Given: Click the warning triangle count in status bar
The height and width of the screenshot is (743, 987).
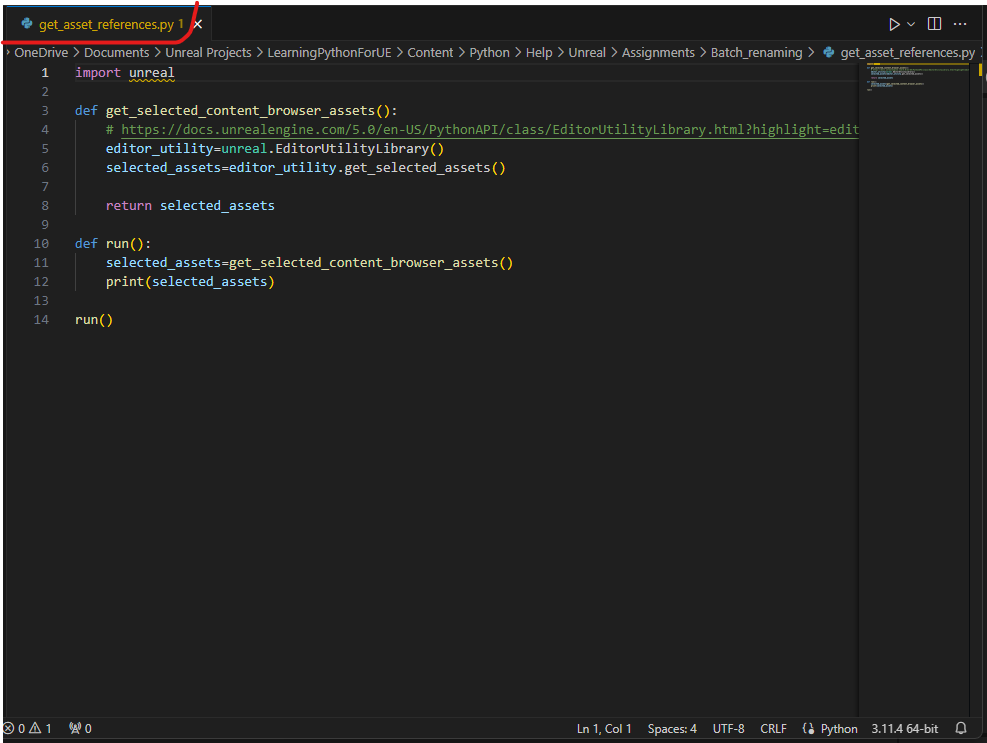Looking at the screenshot, I should click(40, 729).
